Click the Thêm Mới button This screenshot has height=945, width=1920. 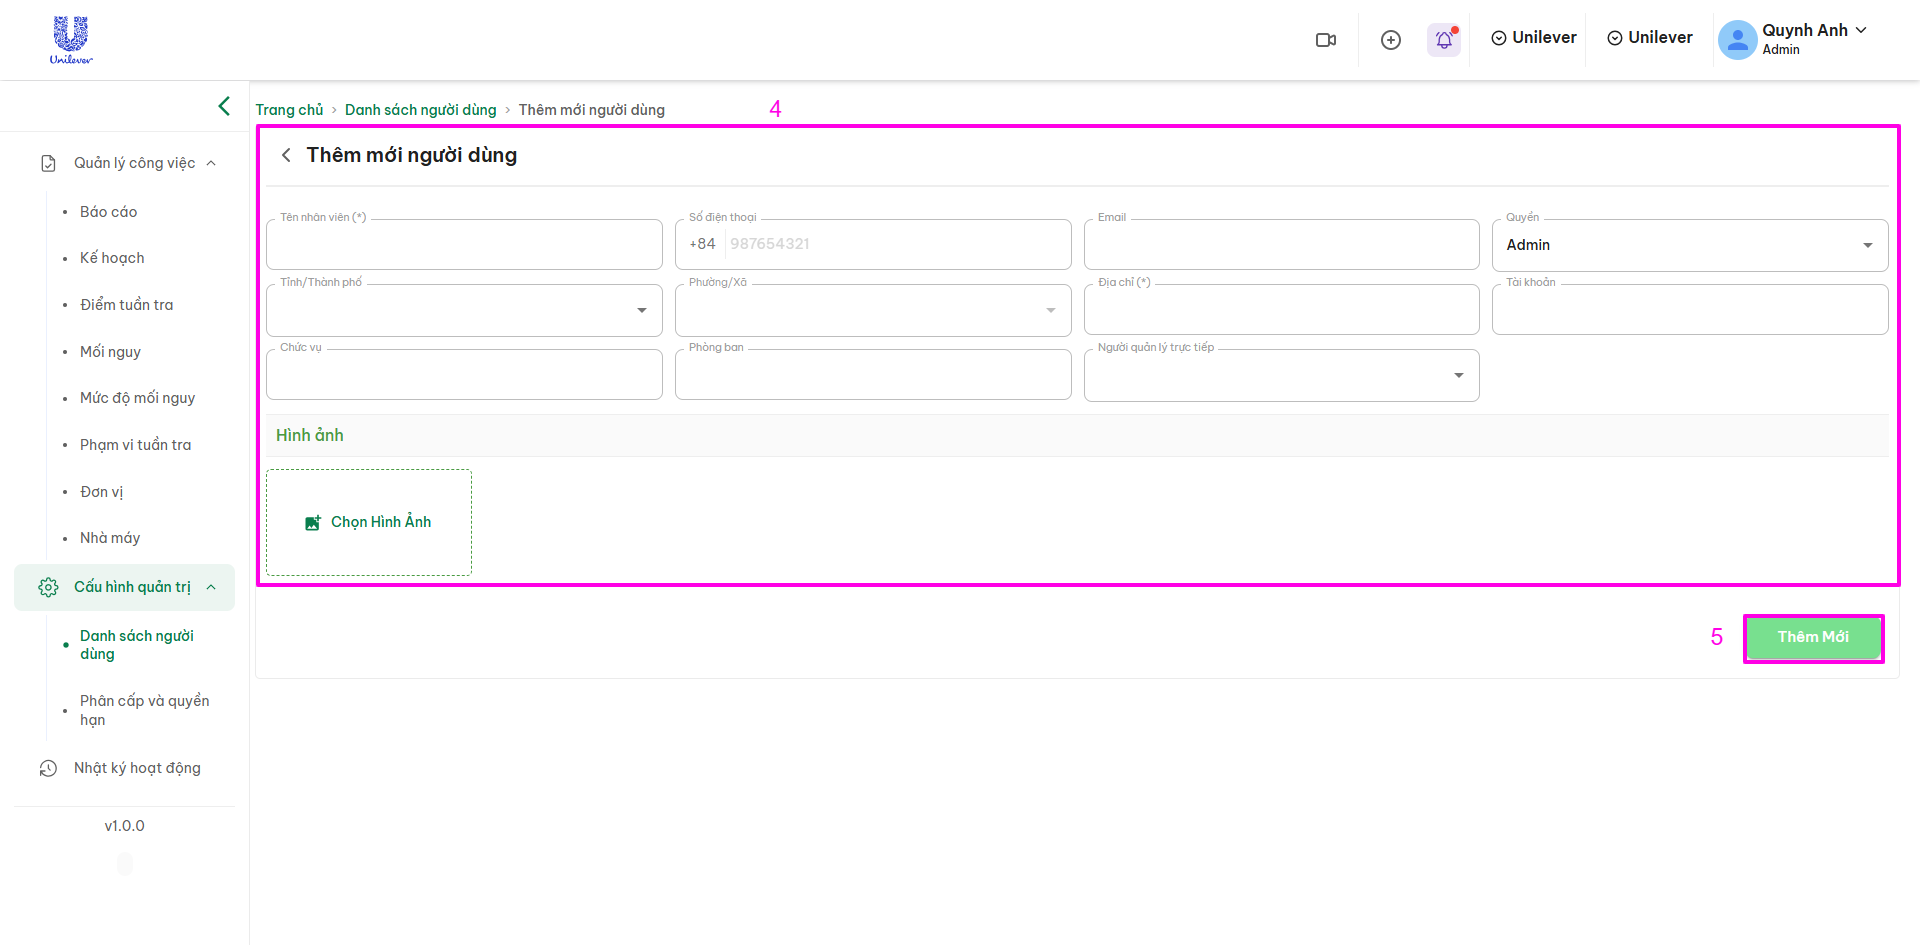[x=1813, y=637]
